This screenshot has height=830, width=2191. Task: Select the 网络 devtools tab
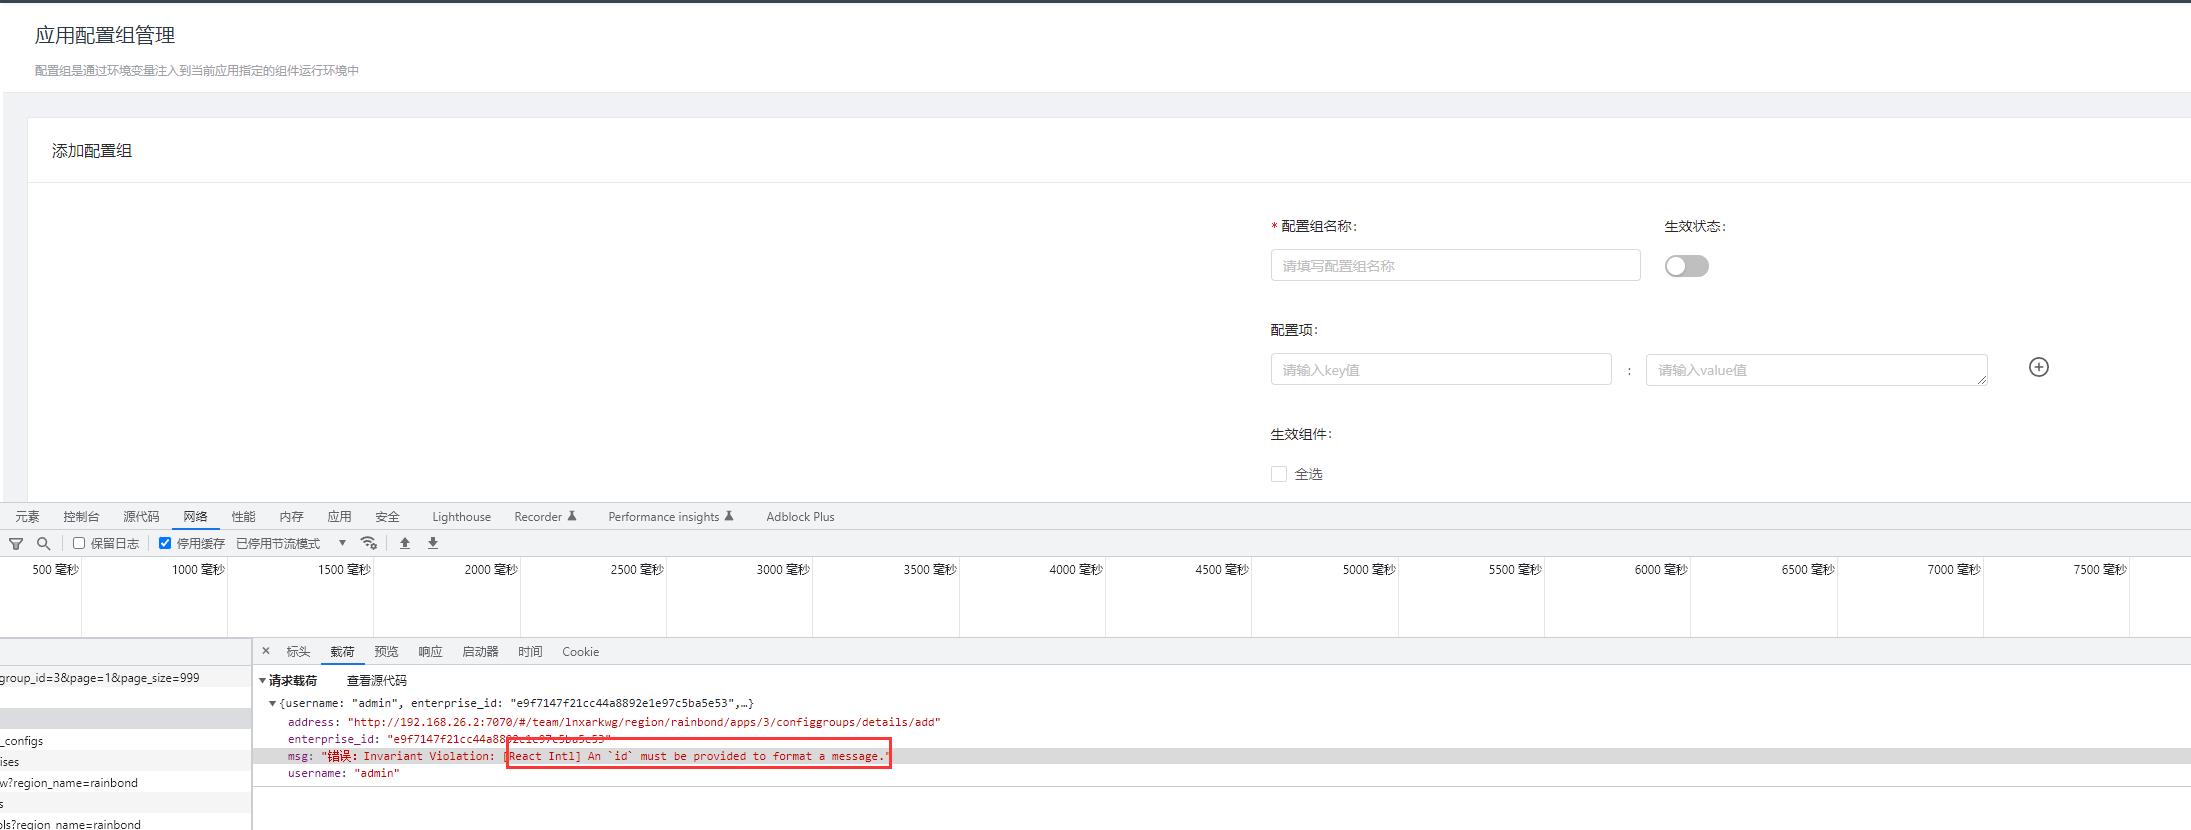click(x=195, y=517)
